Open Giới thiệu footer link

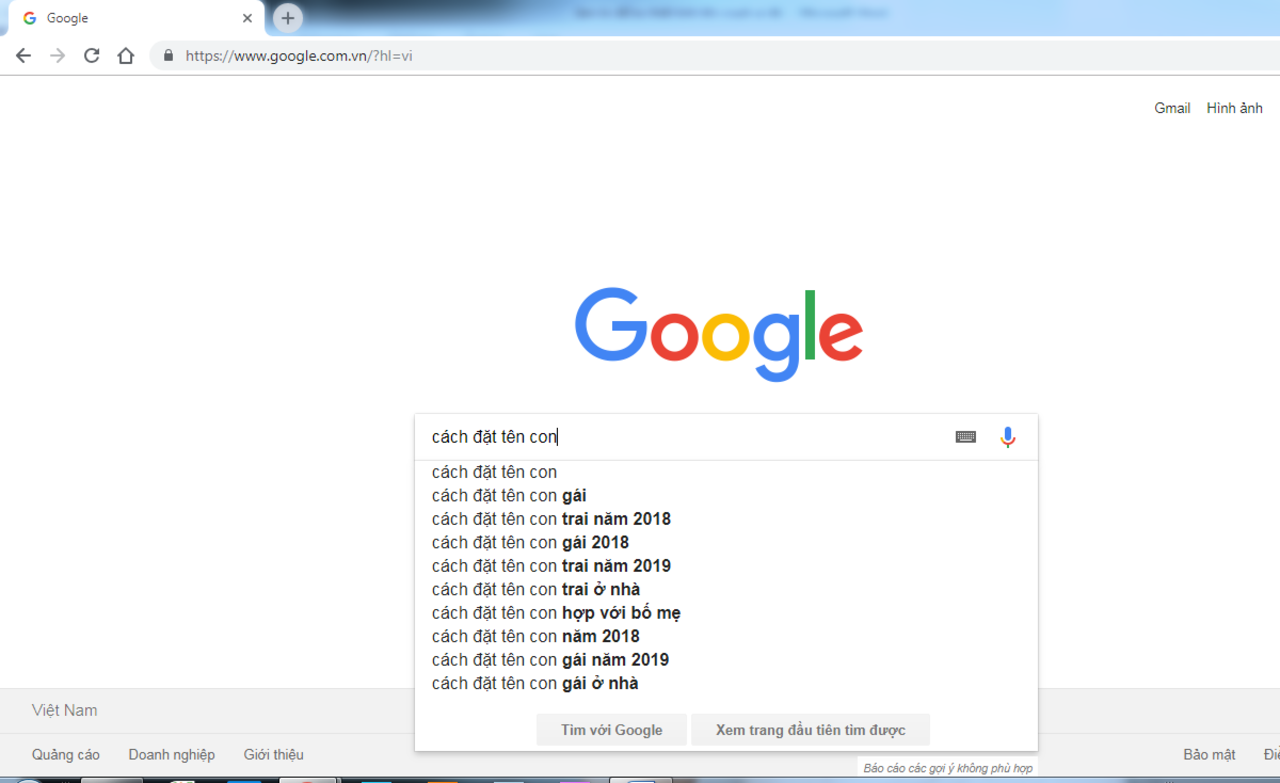coord(273,755)
